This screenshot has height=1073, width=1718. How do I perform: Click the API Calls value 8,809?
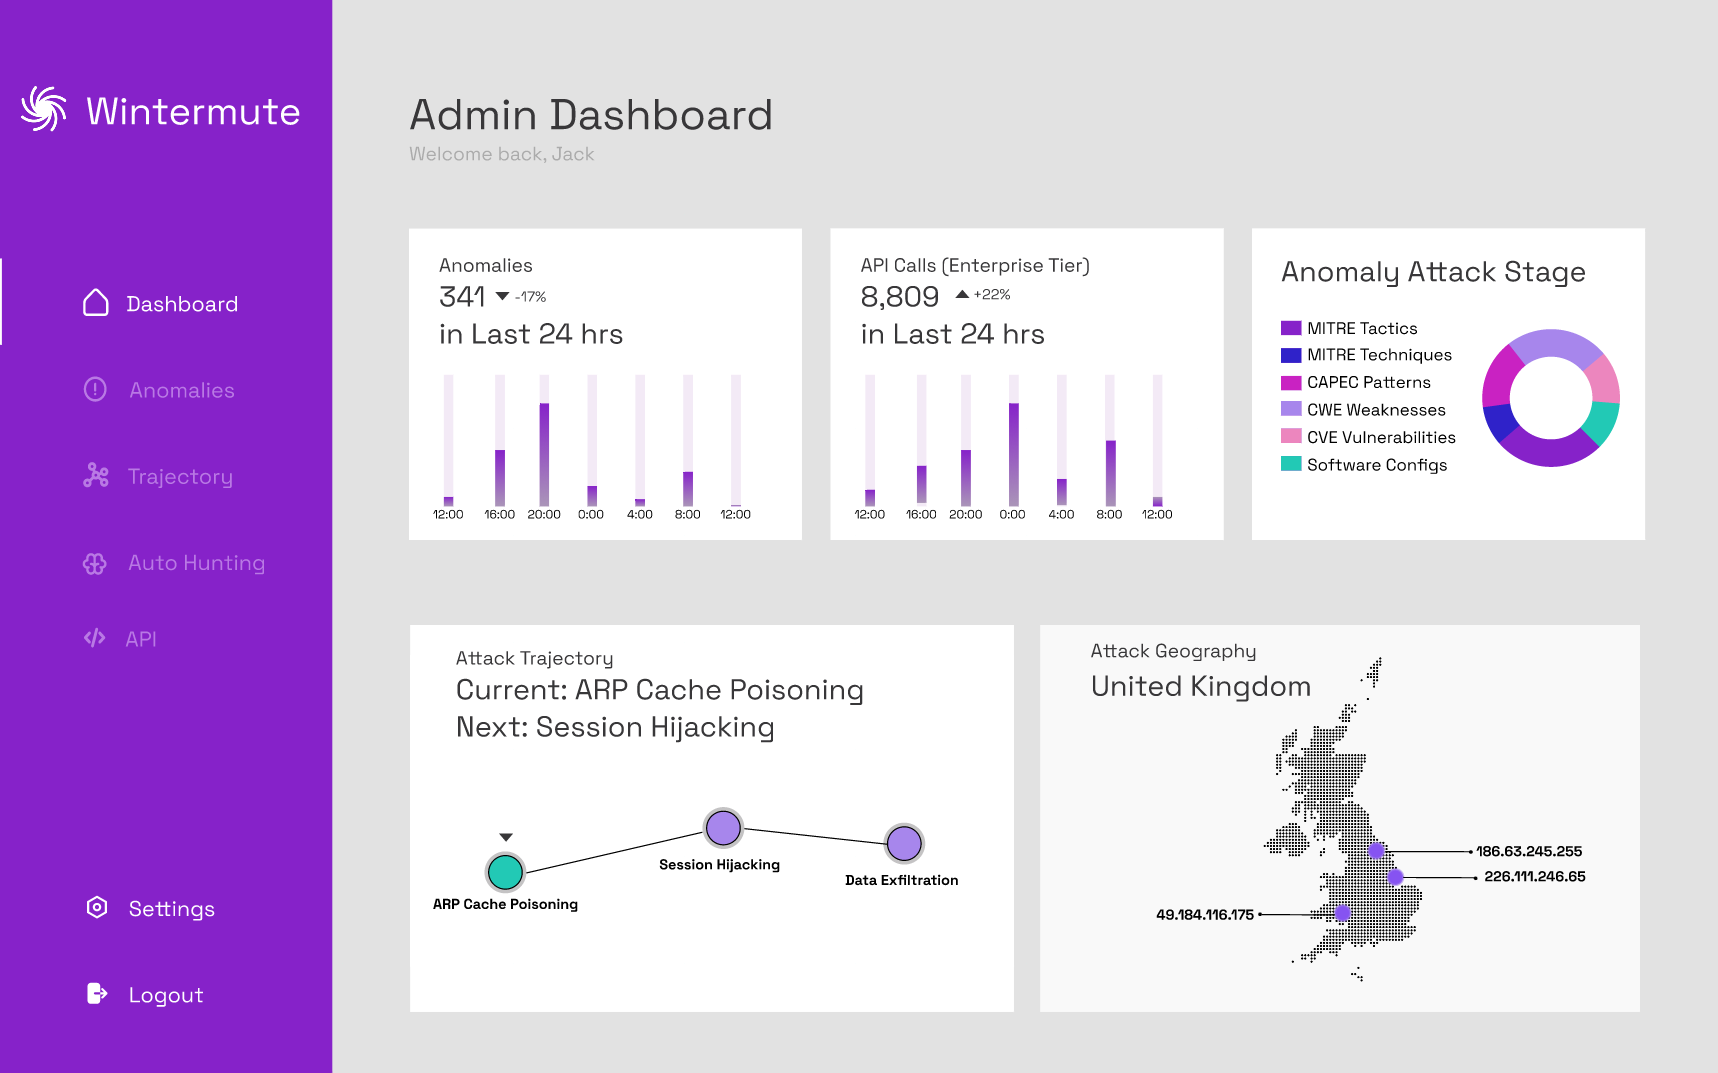coord(899,297)
